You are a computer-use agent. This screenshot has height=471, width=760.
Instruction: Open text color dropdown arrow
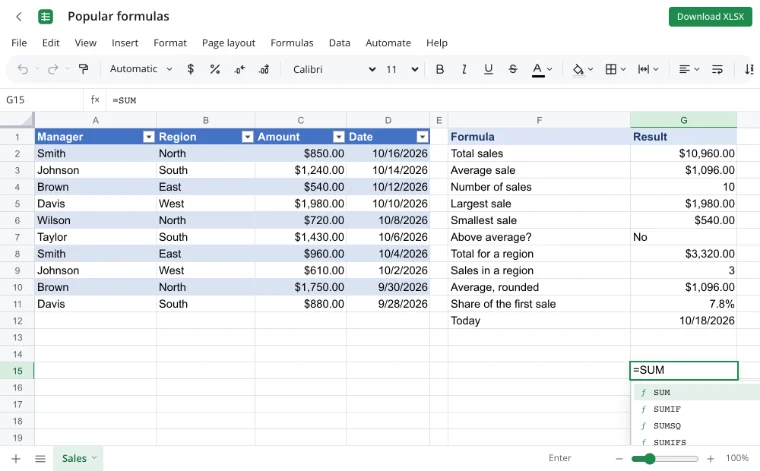550,69
